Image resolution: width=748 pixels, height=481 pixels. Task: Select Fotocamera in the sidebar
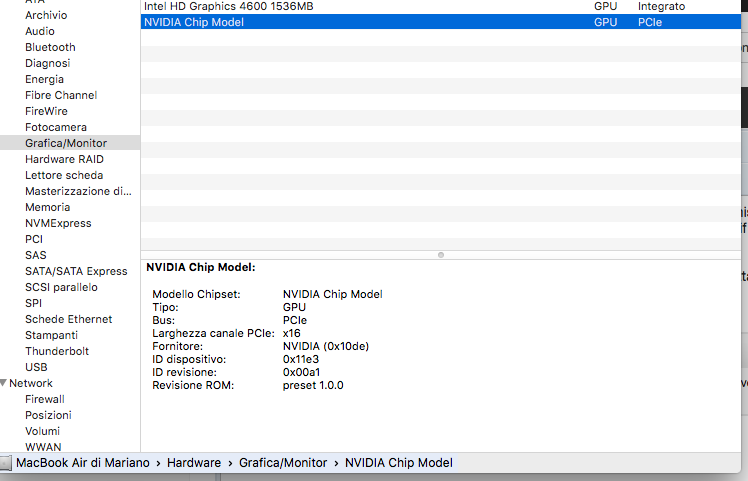click(x=56, y=127)
